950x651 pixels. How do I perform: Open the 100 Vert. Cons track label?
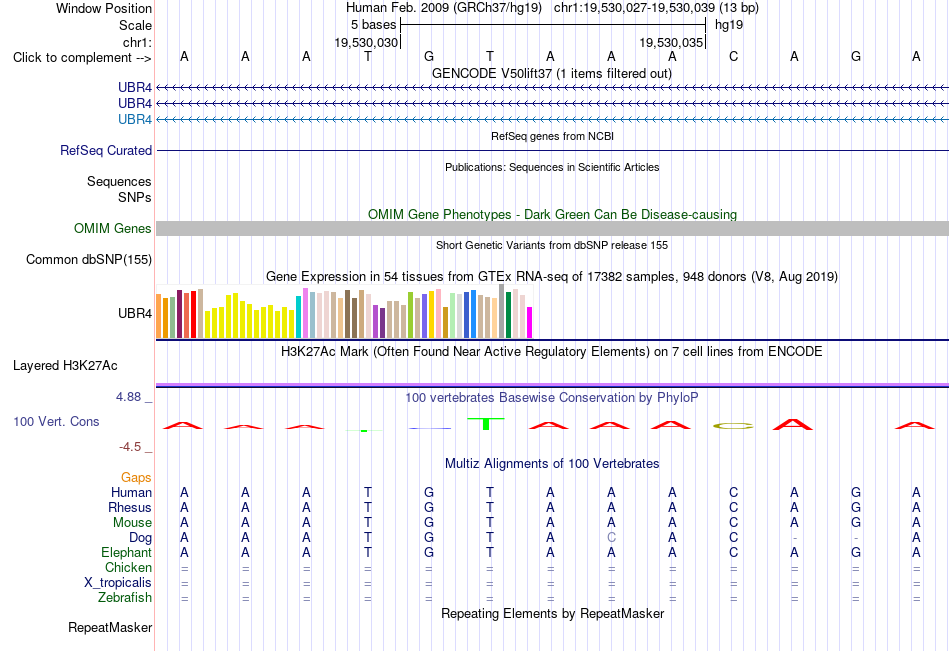[56, 421]
